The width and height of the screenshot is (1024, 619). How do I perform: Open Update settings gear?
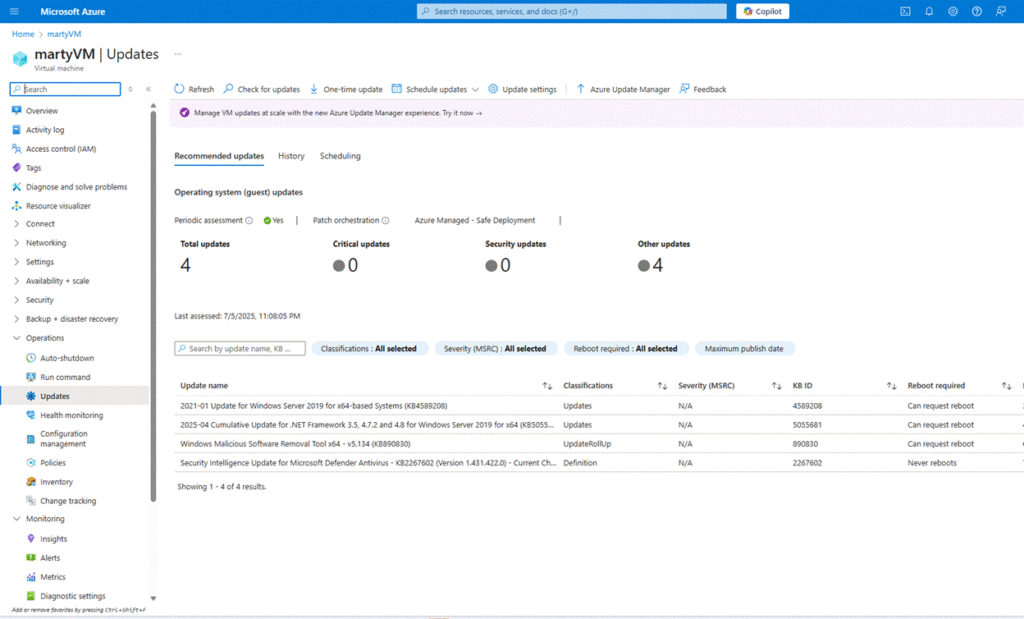coord(494,89)
